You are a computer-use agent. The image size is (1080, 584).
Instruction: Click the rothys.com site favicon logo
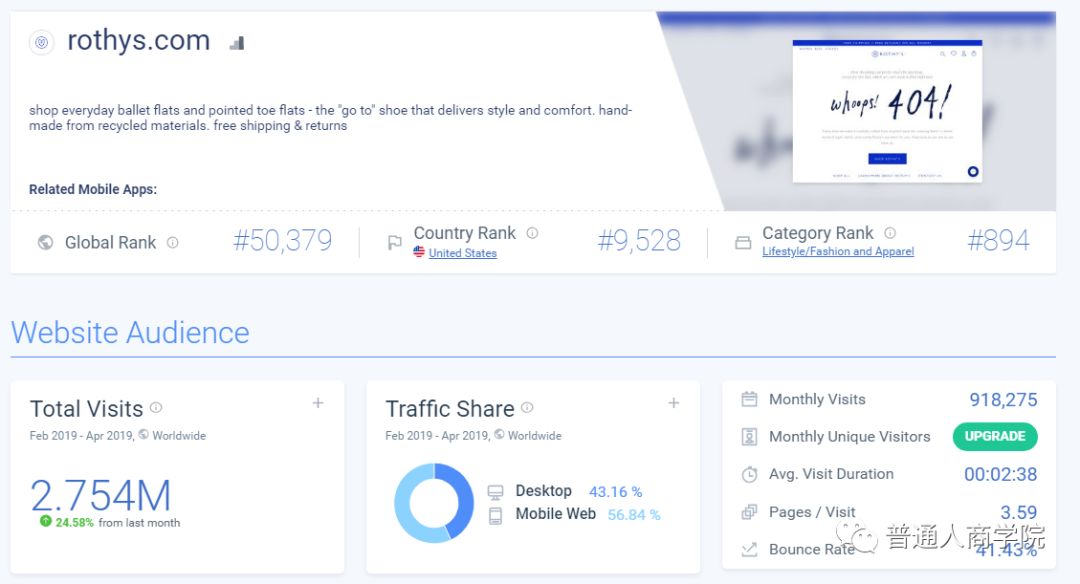click(41, 42)
